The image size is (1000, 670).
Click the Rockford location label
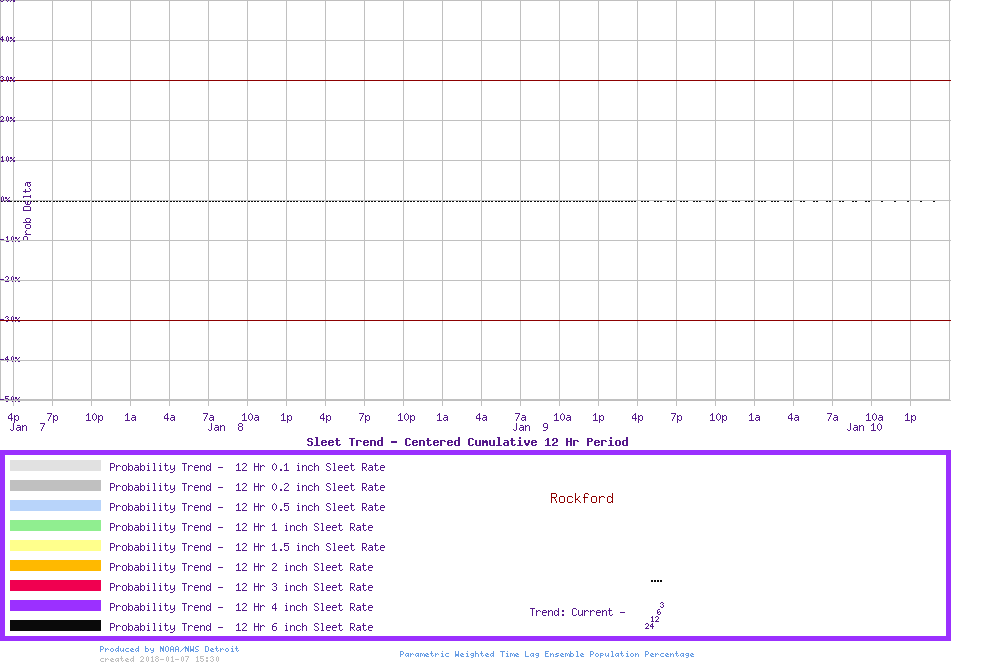tap(582, 498)
